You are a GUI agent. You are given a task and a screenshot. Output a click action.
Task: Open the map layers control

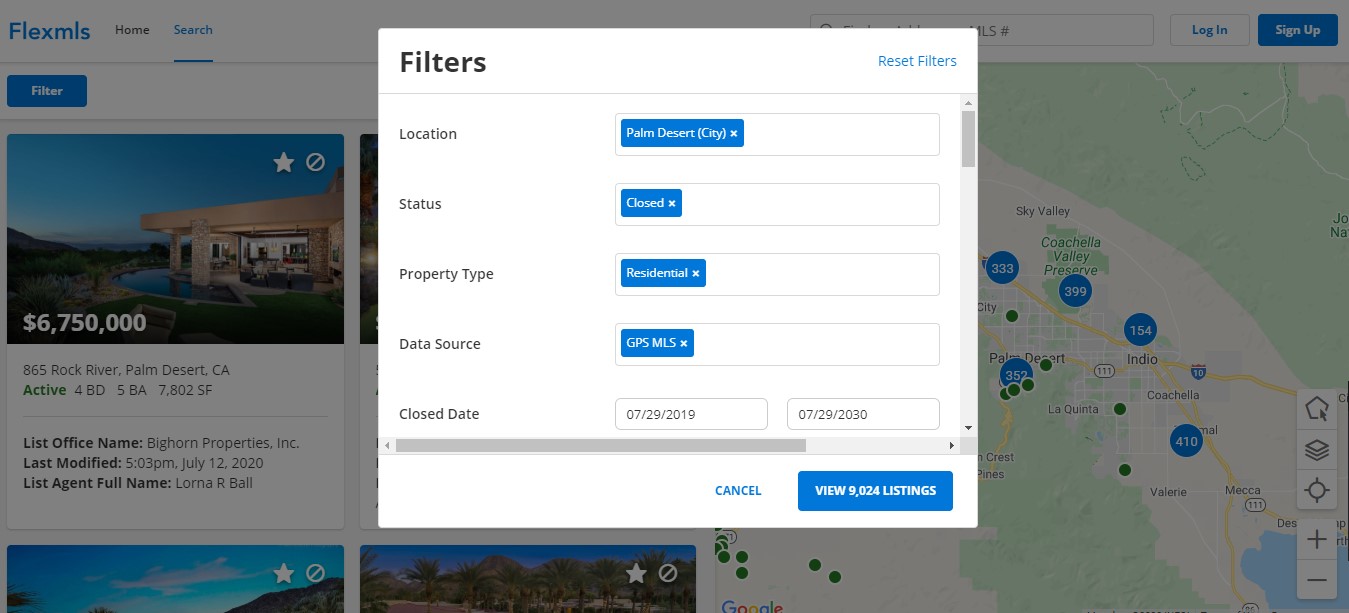point(1317,451)
